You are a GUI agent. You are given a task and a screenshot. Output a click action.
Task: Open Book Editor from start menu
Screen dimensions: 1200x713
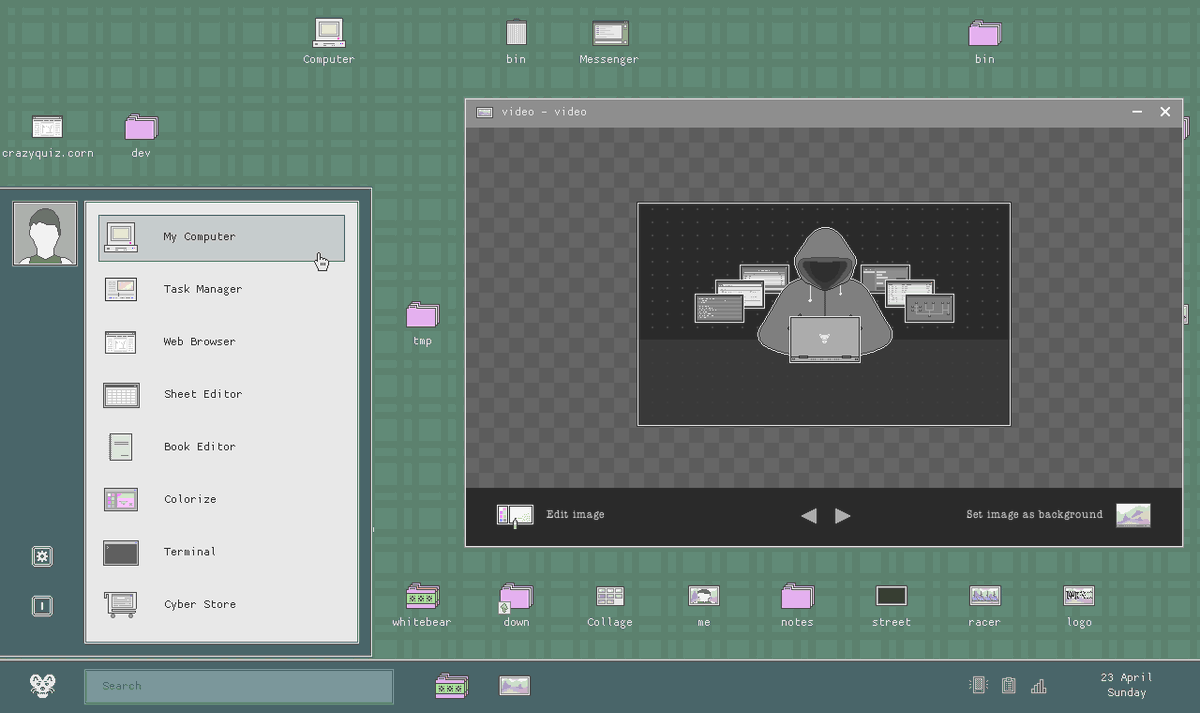221,447
